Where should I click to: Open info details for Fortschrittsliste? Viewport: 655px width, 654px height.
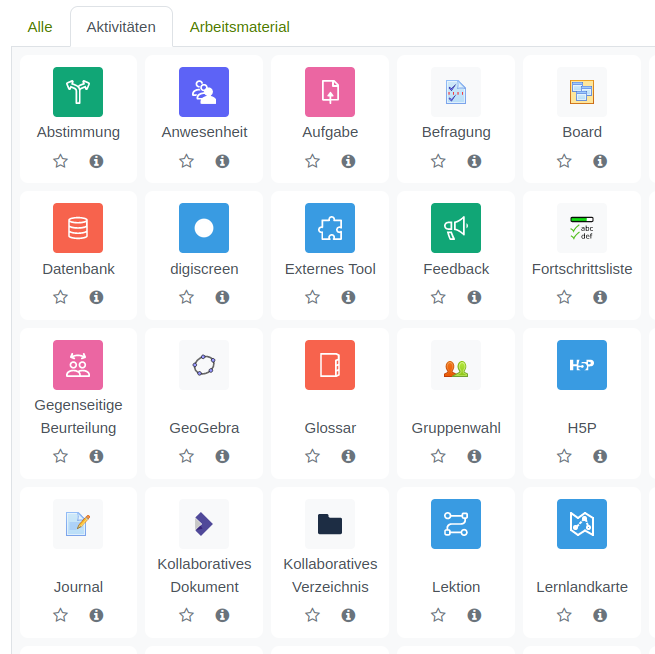click(x=600, y=297)
